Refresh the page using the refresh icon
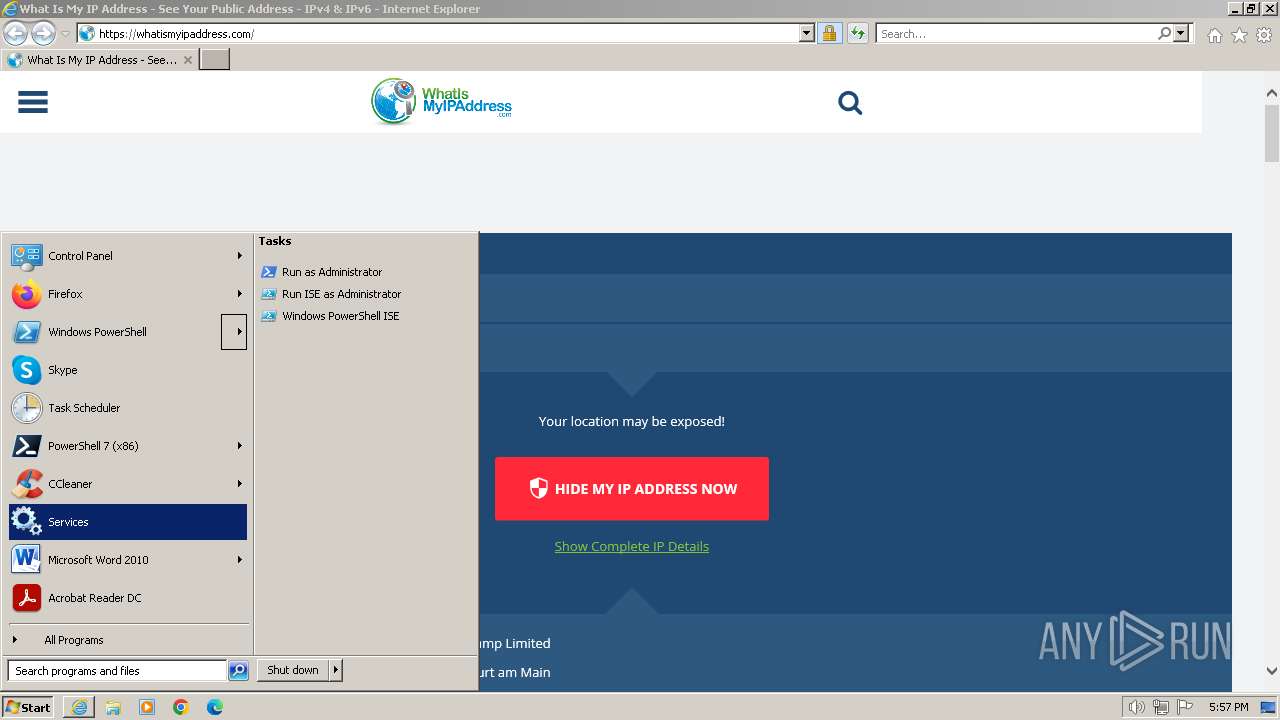The width and height of the screenshot is (1280, 720). pos(857,33)
